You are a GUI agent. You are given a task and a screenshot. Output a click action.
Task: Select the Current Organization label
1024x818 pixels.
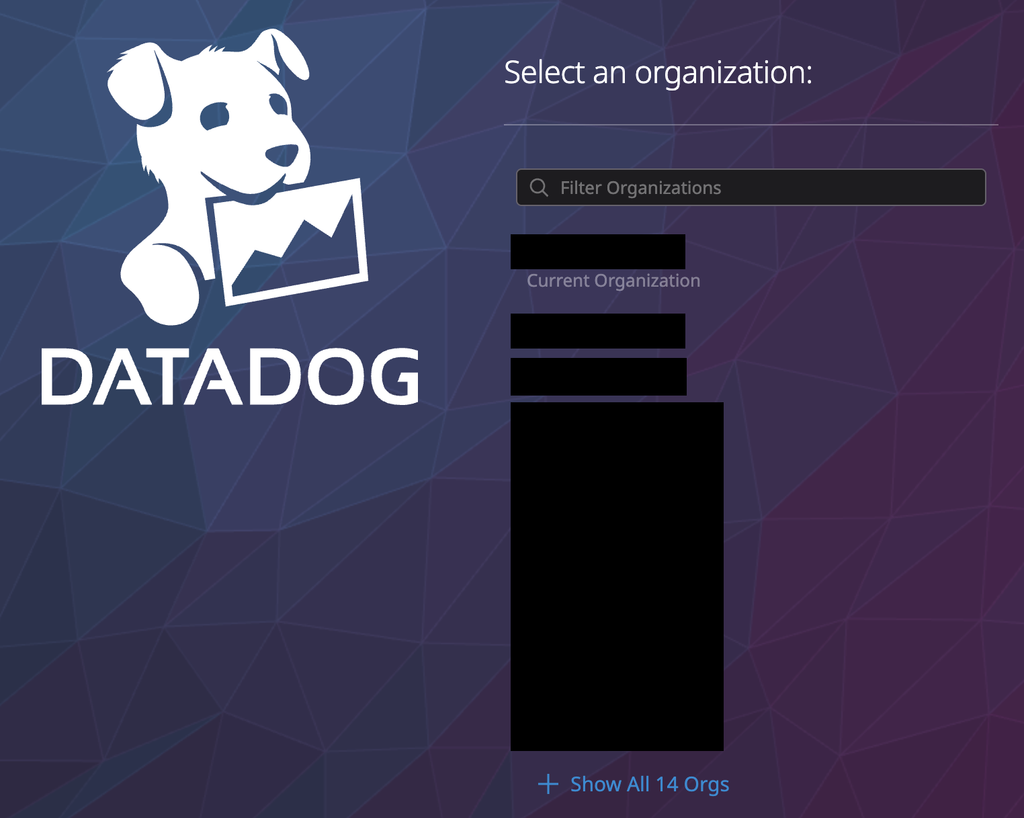coord(613,281)
